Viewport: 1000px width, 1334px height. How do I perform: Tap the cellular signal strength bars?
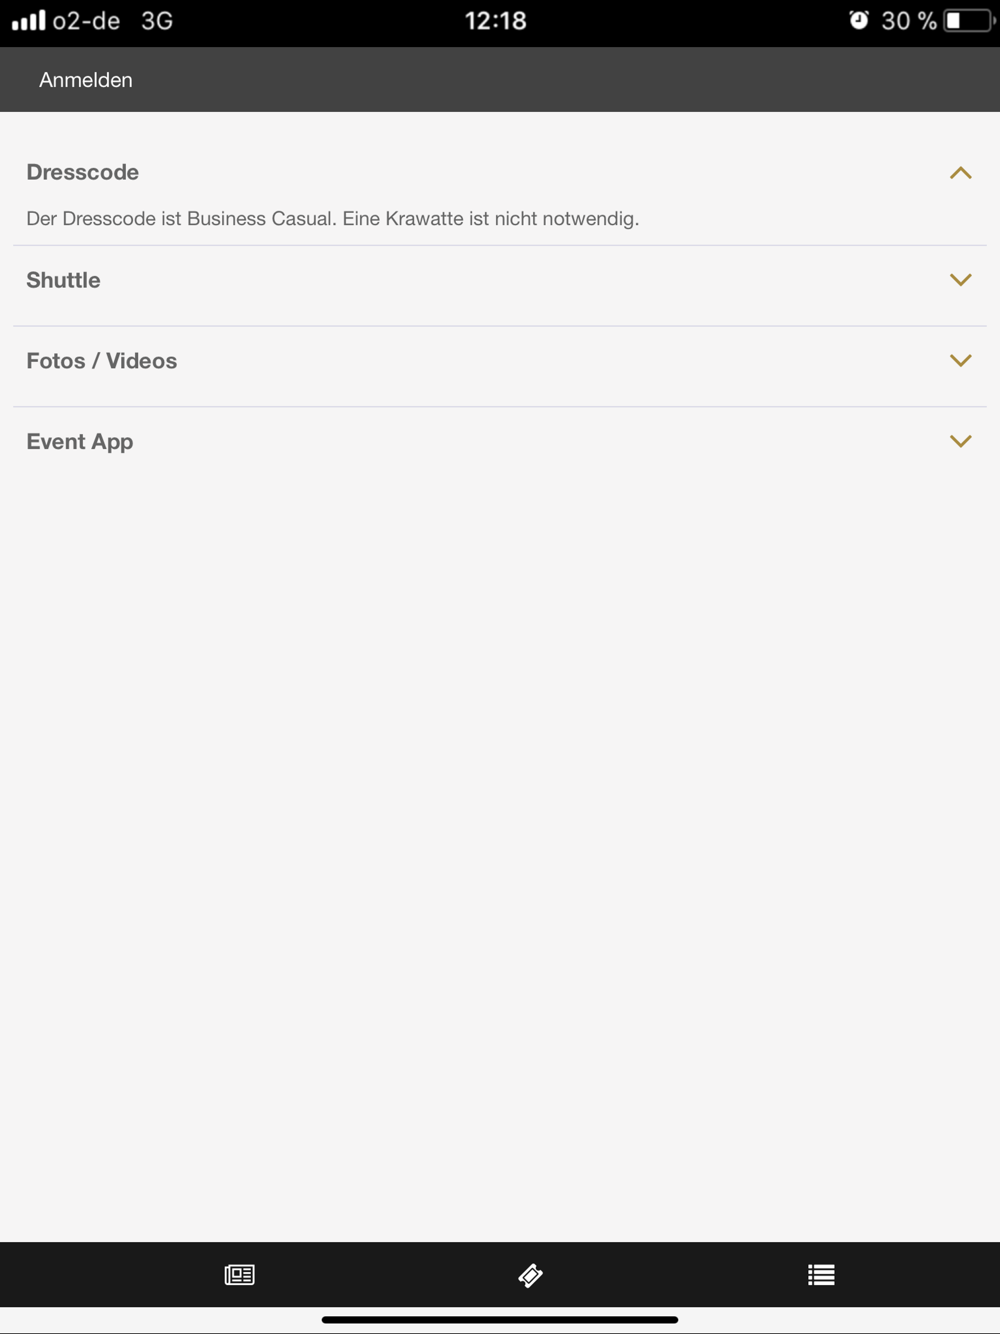[x=28, y=20]
